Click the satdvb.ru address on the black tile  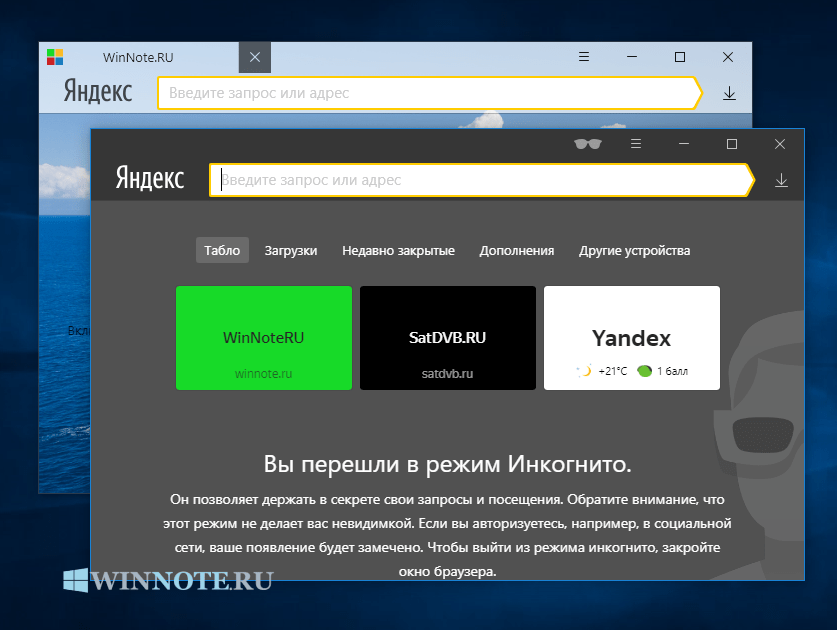click(447, 374)
